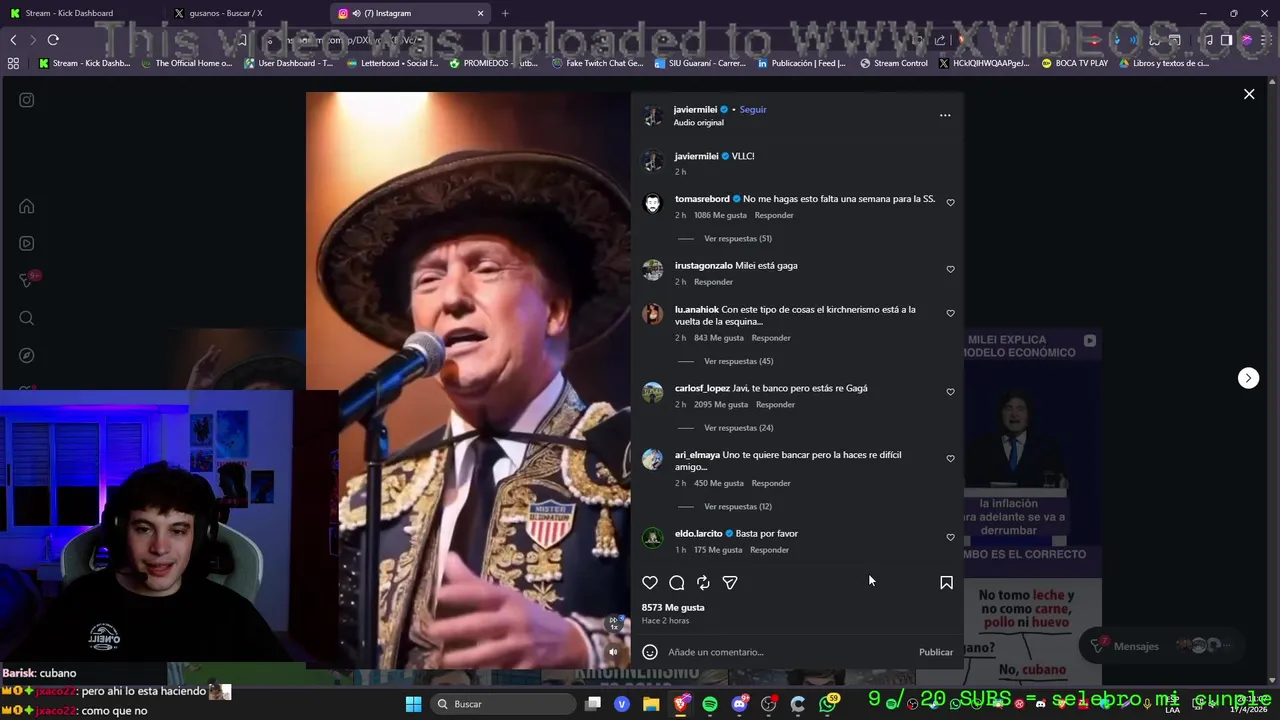Open Discord from the taskbar

(740, 704)
